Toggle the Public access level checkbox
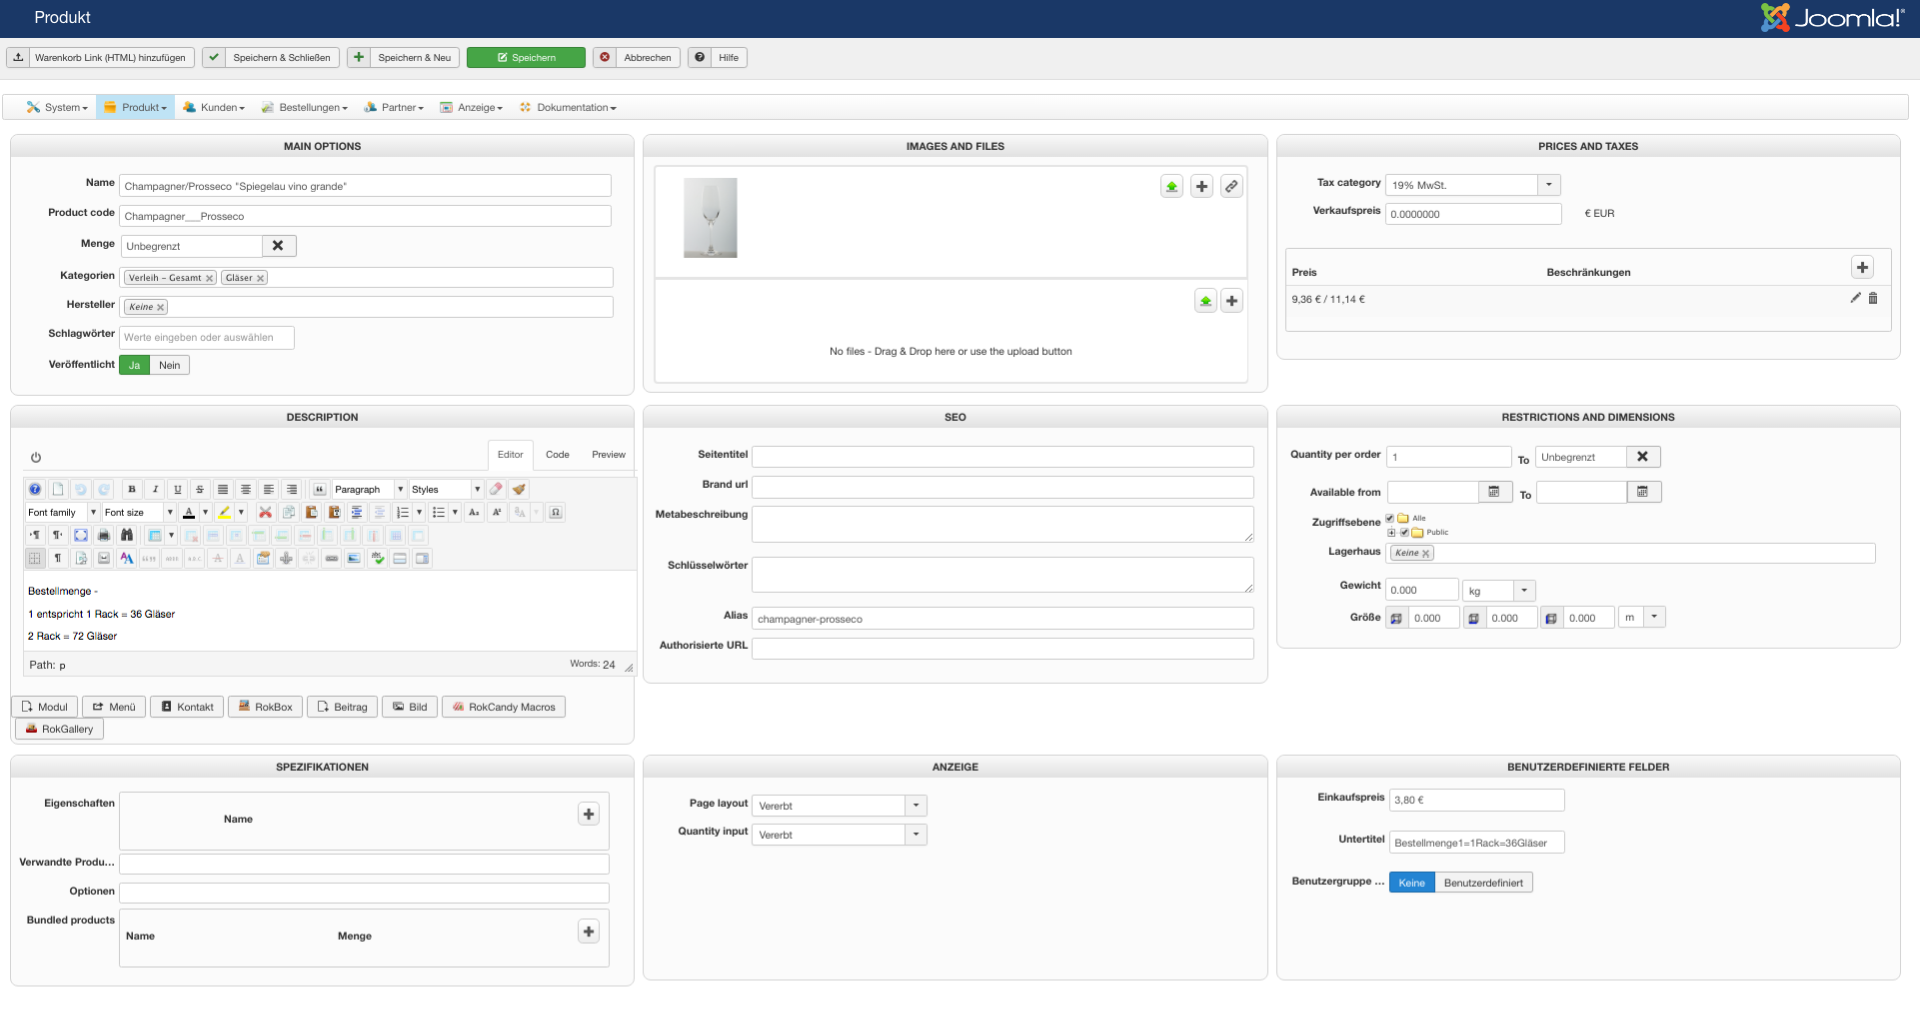Screen dimensions: 1920x1010 [1404, 532]
